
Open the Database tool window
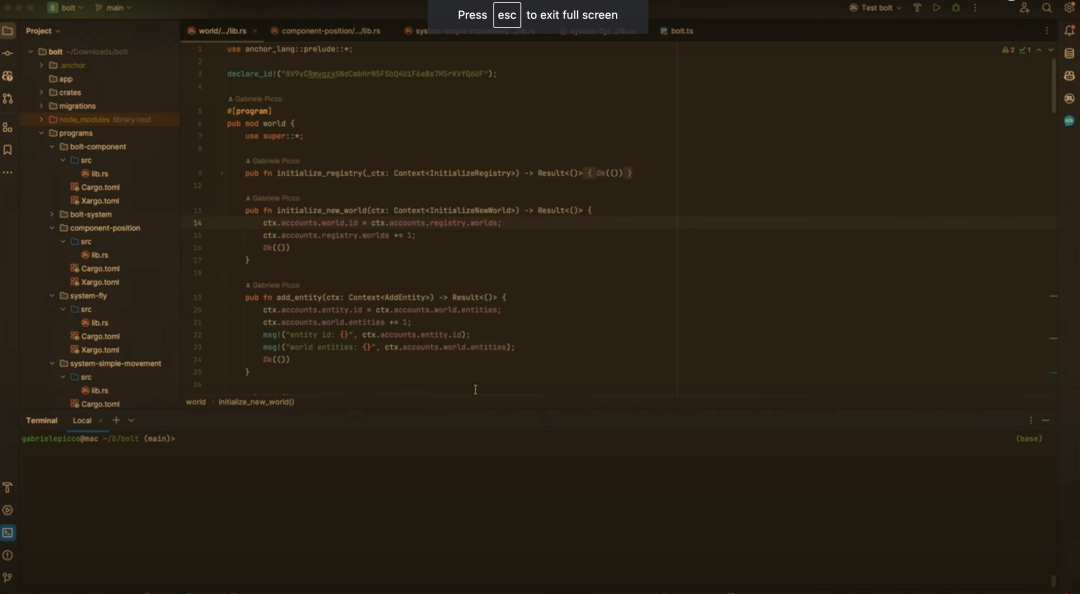click(x=1069, y=54)
